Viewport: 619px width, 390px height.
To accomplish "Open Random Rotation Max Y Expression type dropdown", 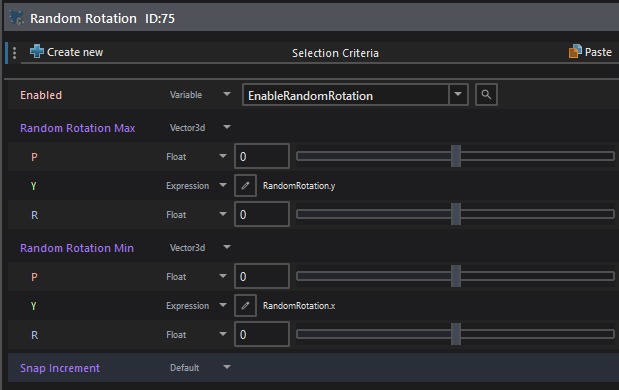I will coord(223,185).
